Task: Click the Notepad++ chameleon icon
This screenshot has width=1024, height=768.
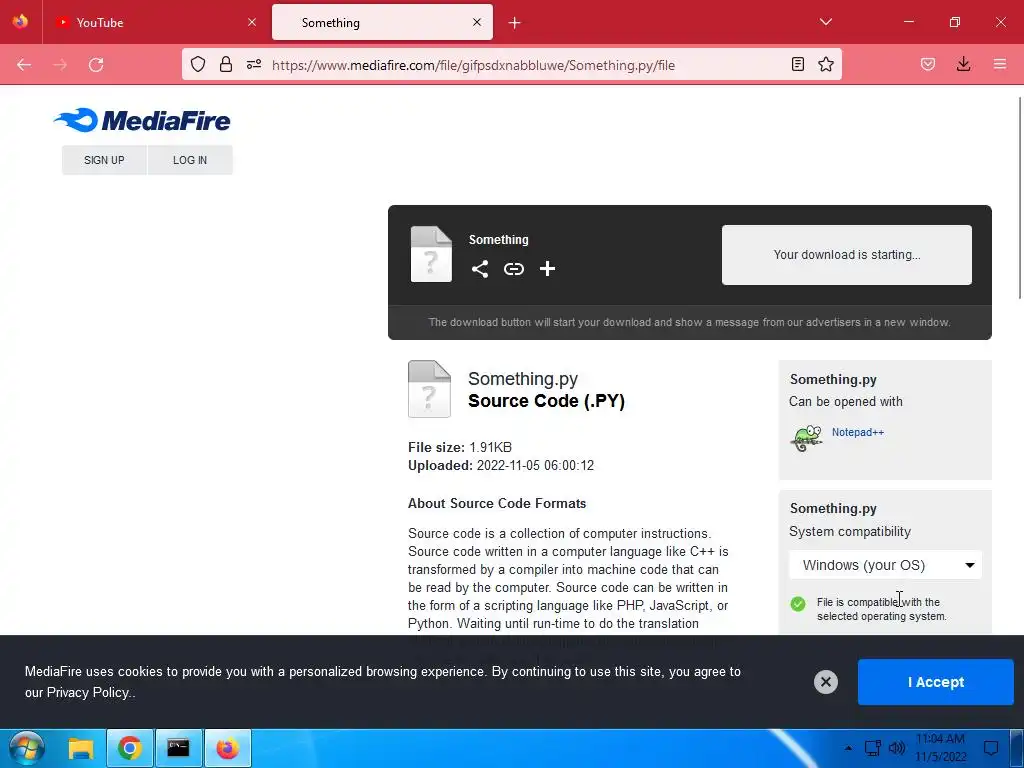Action: click(x=807, y=438)
